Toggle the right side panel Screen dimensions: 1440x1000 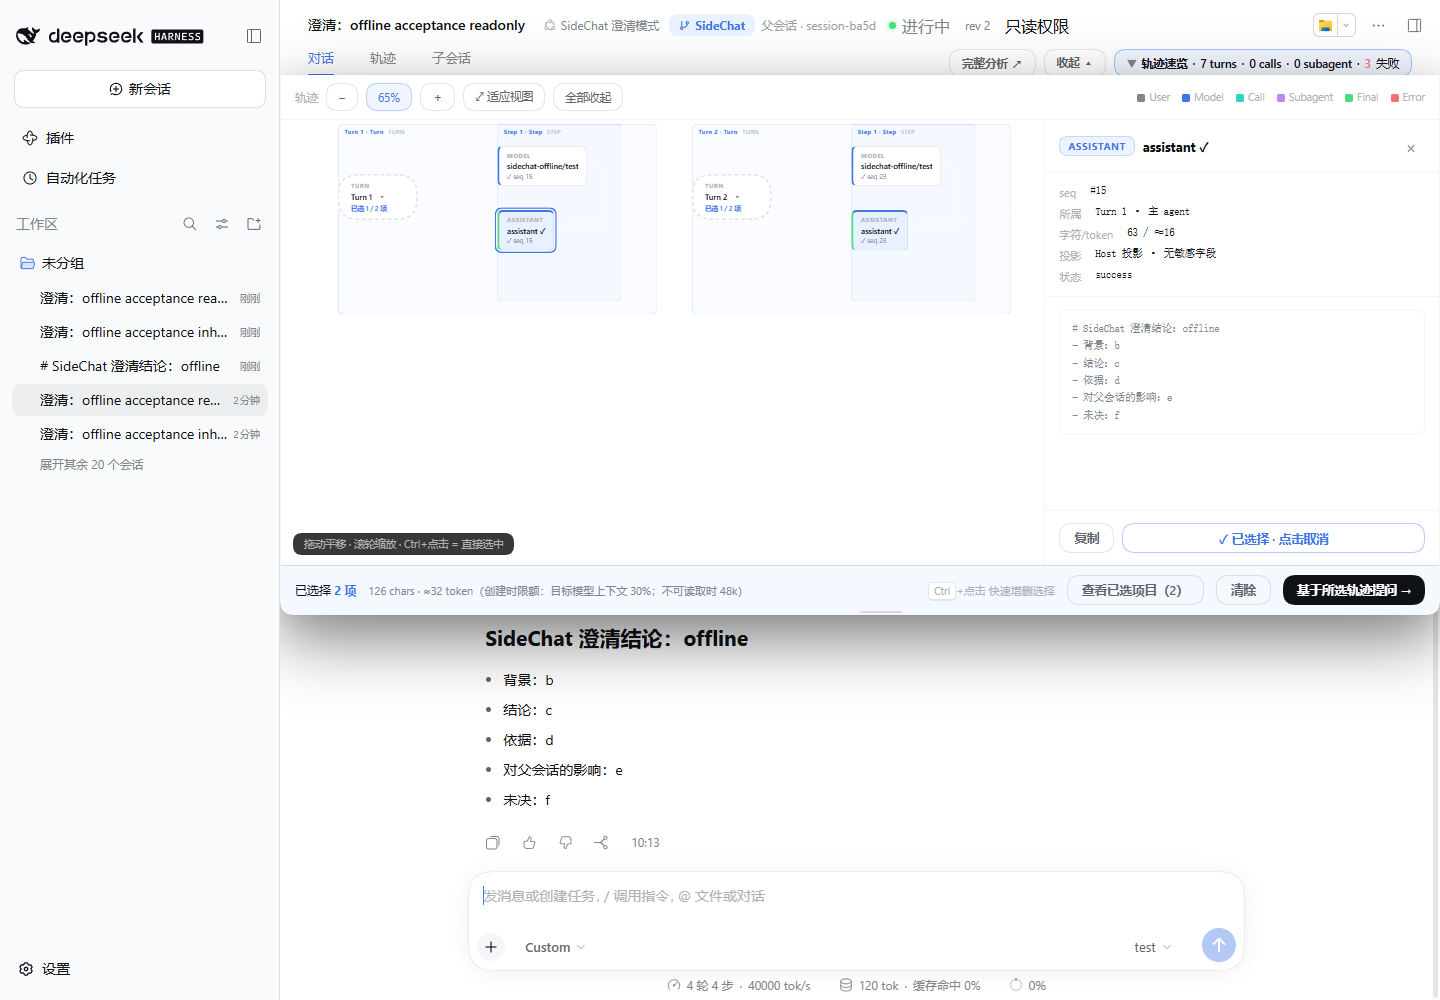coord(1414,25)
